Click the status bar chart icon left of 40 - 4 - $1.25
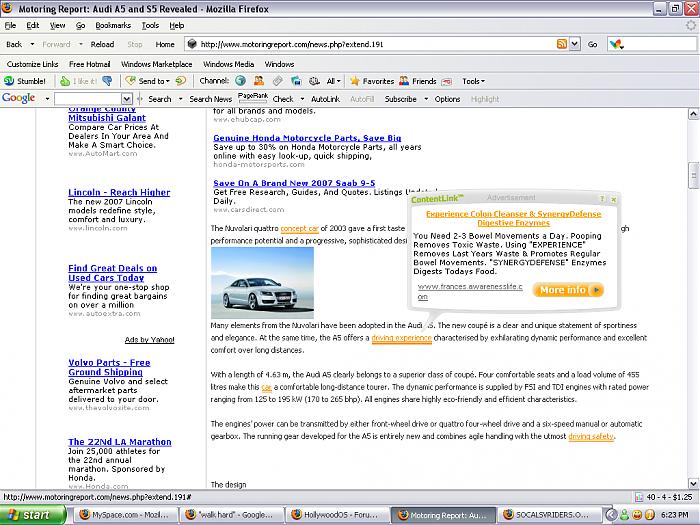The width and height of the screenshot is (700, 525). click(x=639, y=497)
